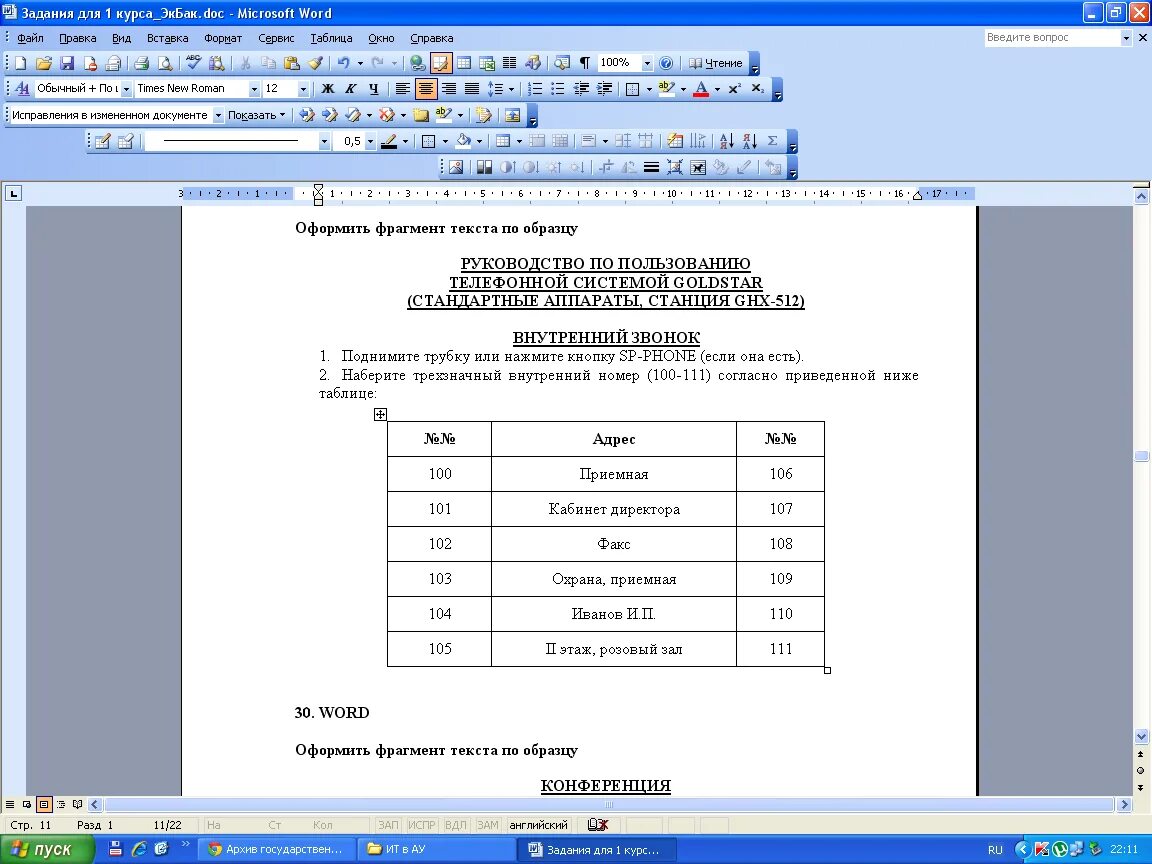Open the zoom percentage dropdown

[647, 63]
